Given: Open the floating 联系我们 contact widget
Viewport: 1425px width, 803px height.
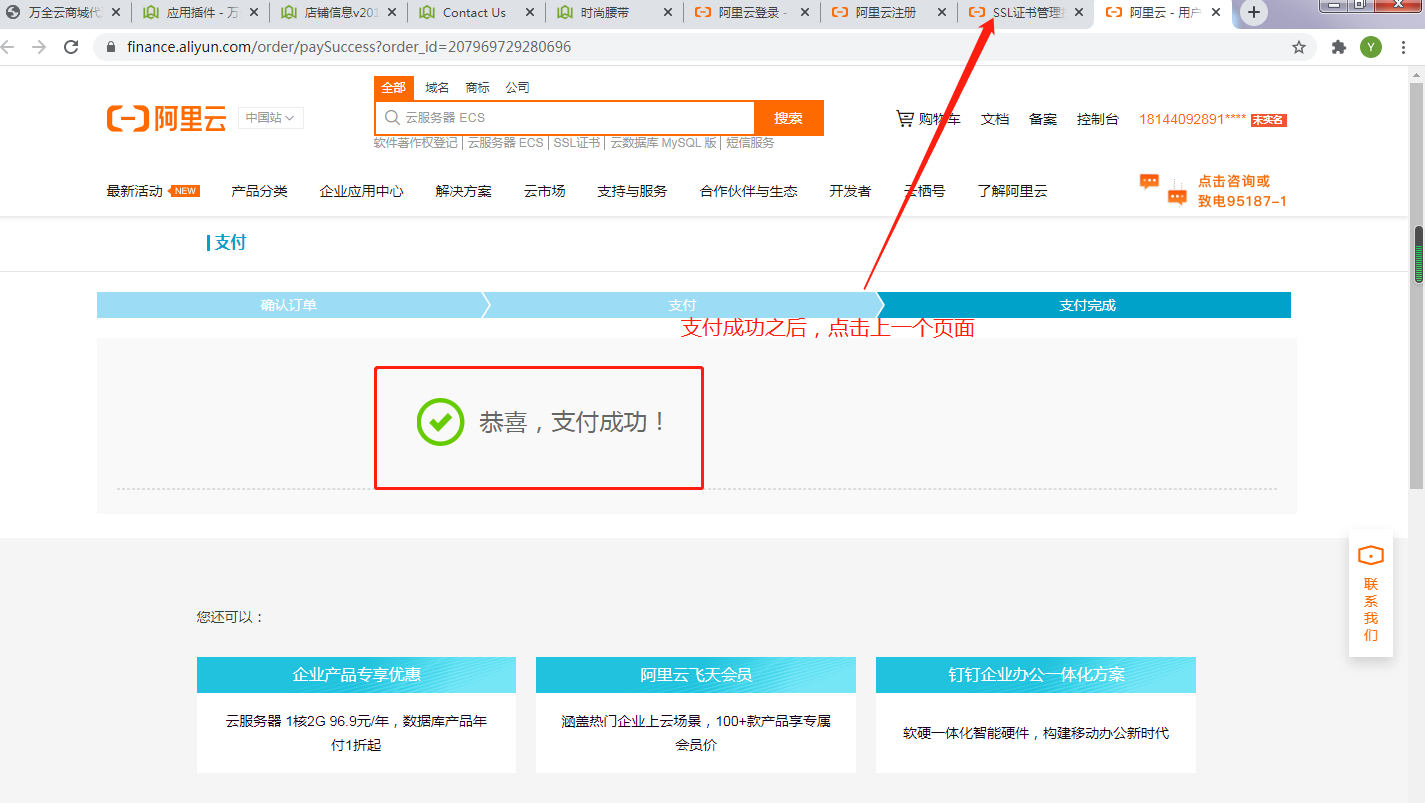Looking at the screenshot, I should coord(1370,593).
